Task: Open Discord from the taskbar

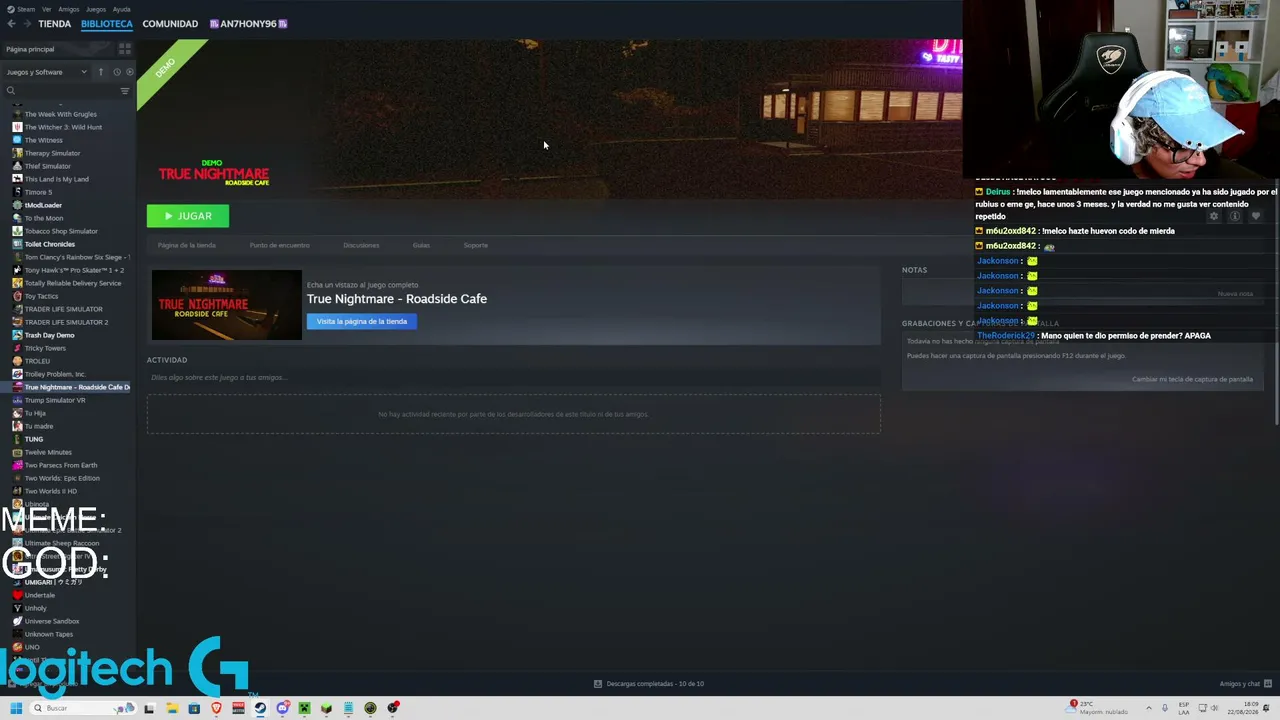Action: click(282, 708)
